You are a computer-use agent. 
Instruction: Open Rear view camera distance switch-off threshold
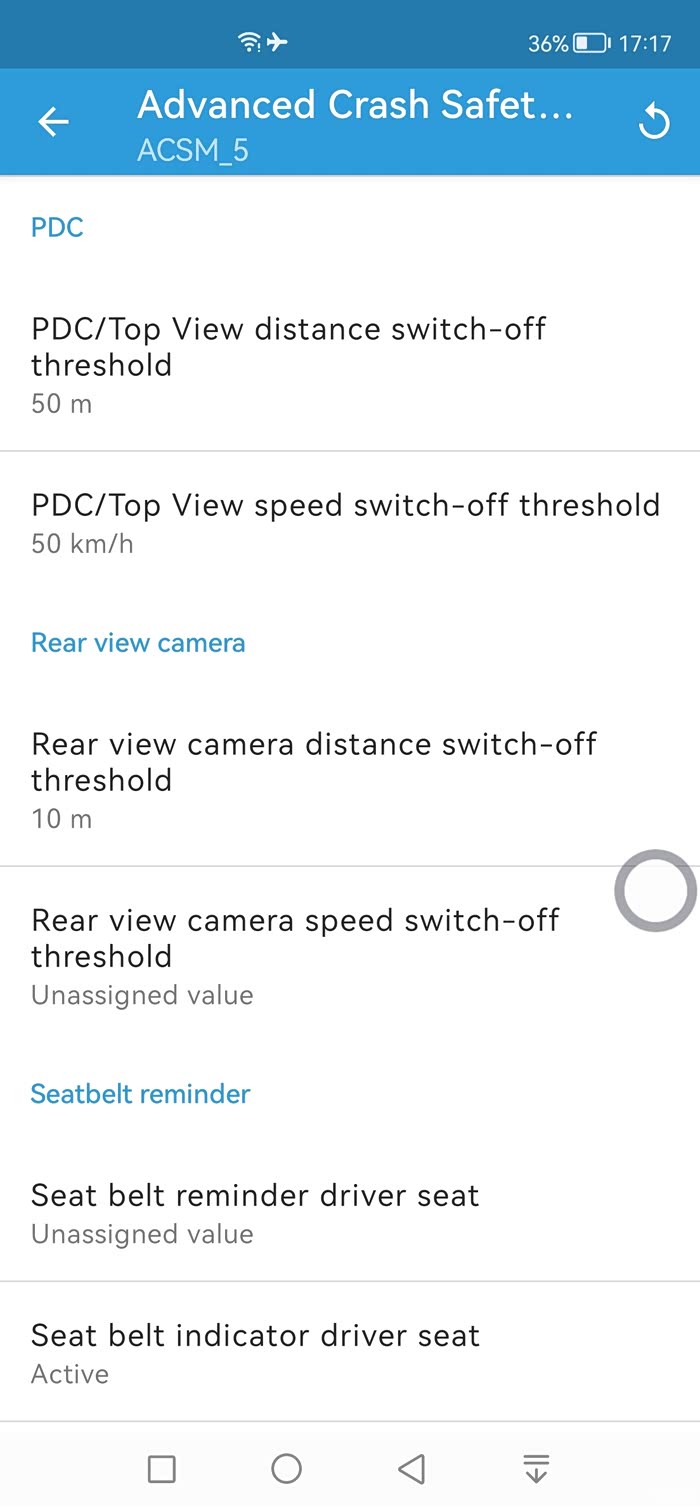tap(350, 780)
